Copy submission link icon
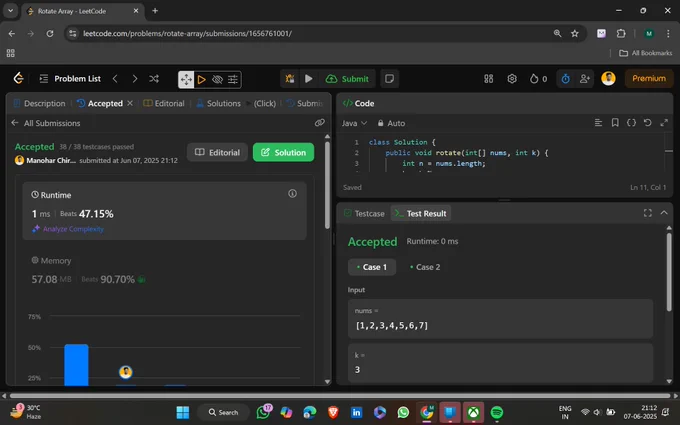The height and width of the screenshot is (425, 680). click(x=320, y=123)
